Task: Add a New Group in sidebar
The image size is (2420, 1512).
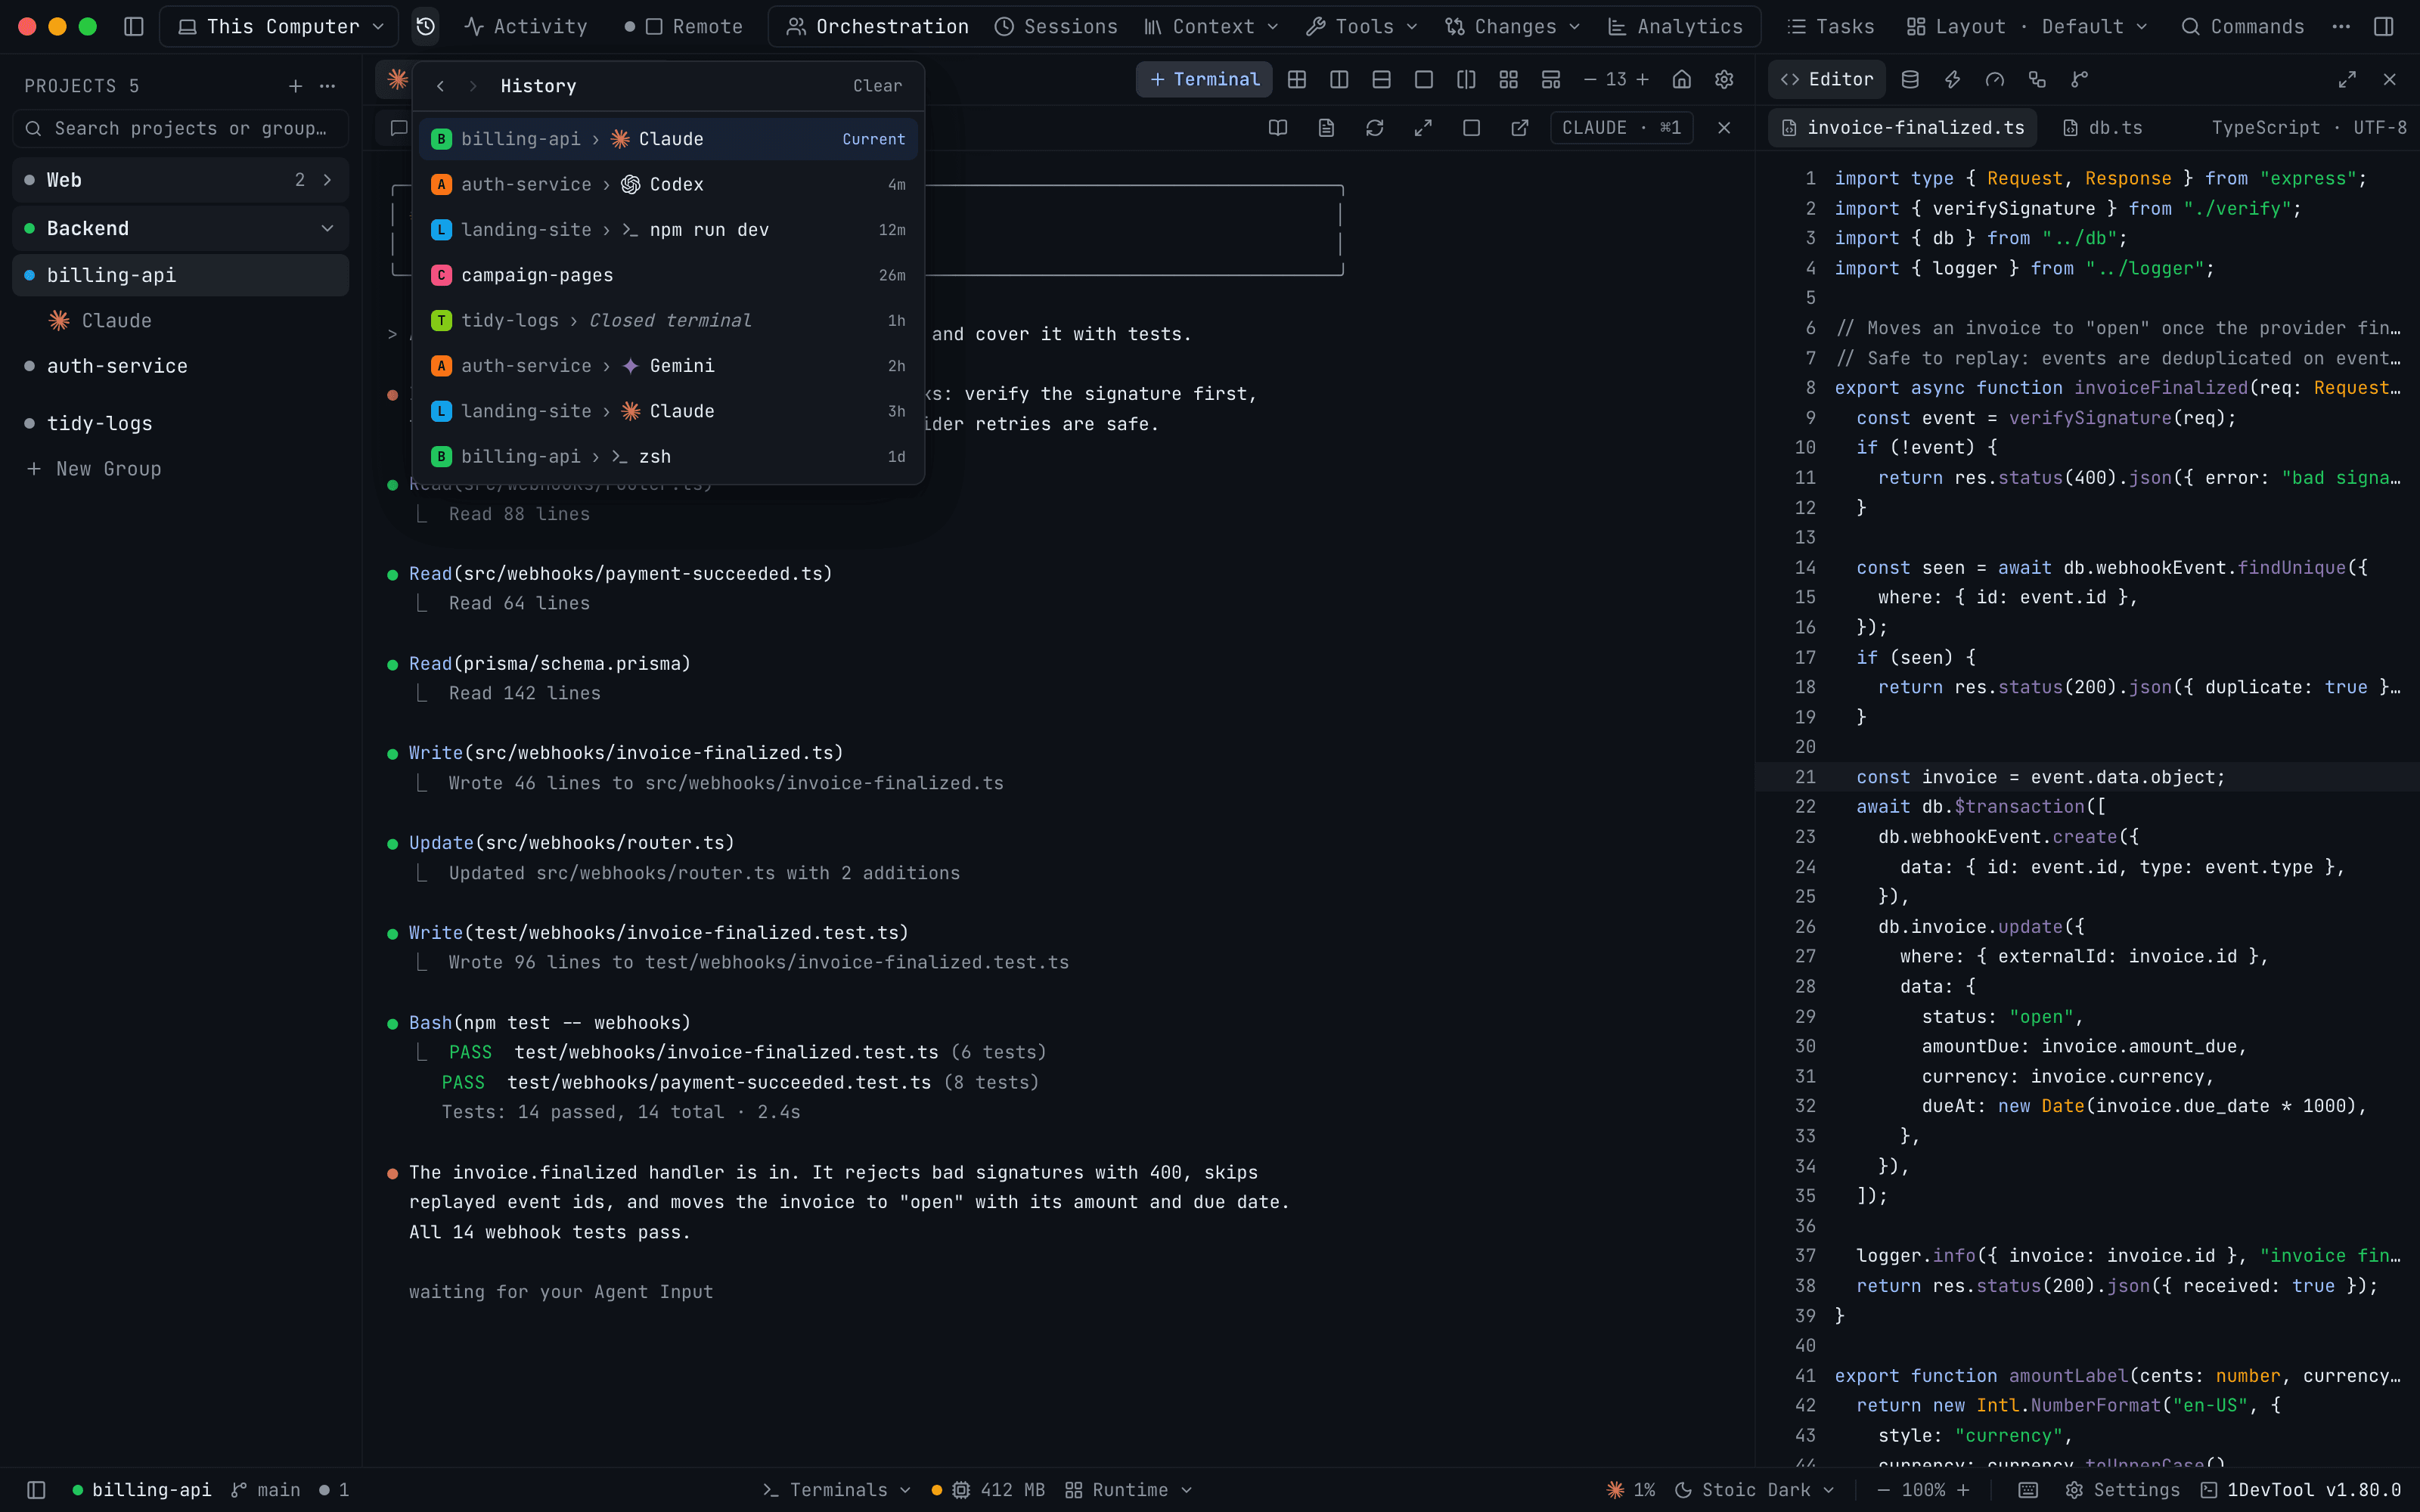Action: 93,469
